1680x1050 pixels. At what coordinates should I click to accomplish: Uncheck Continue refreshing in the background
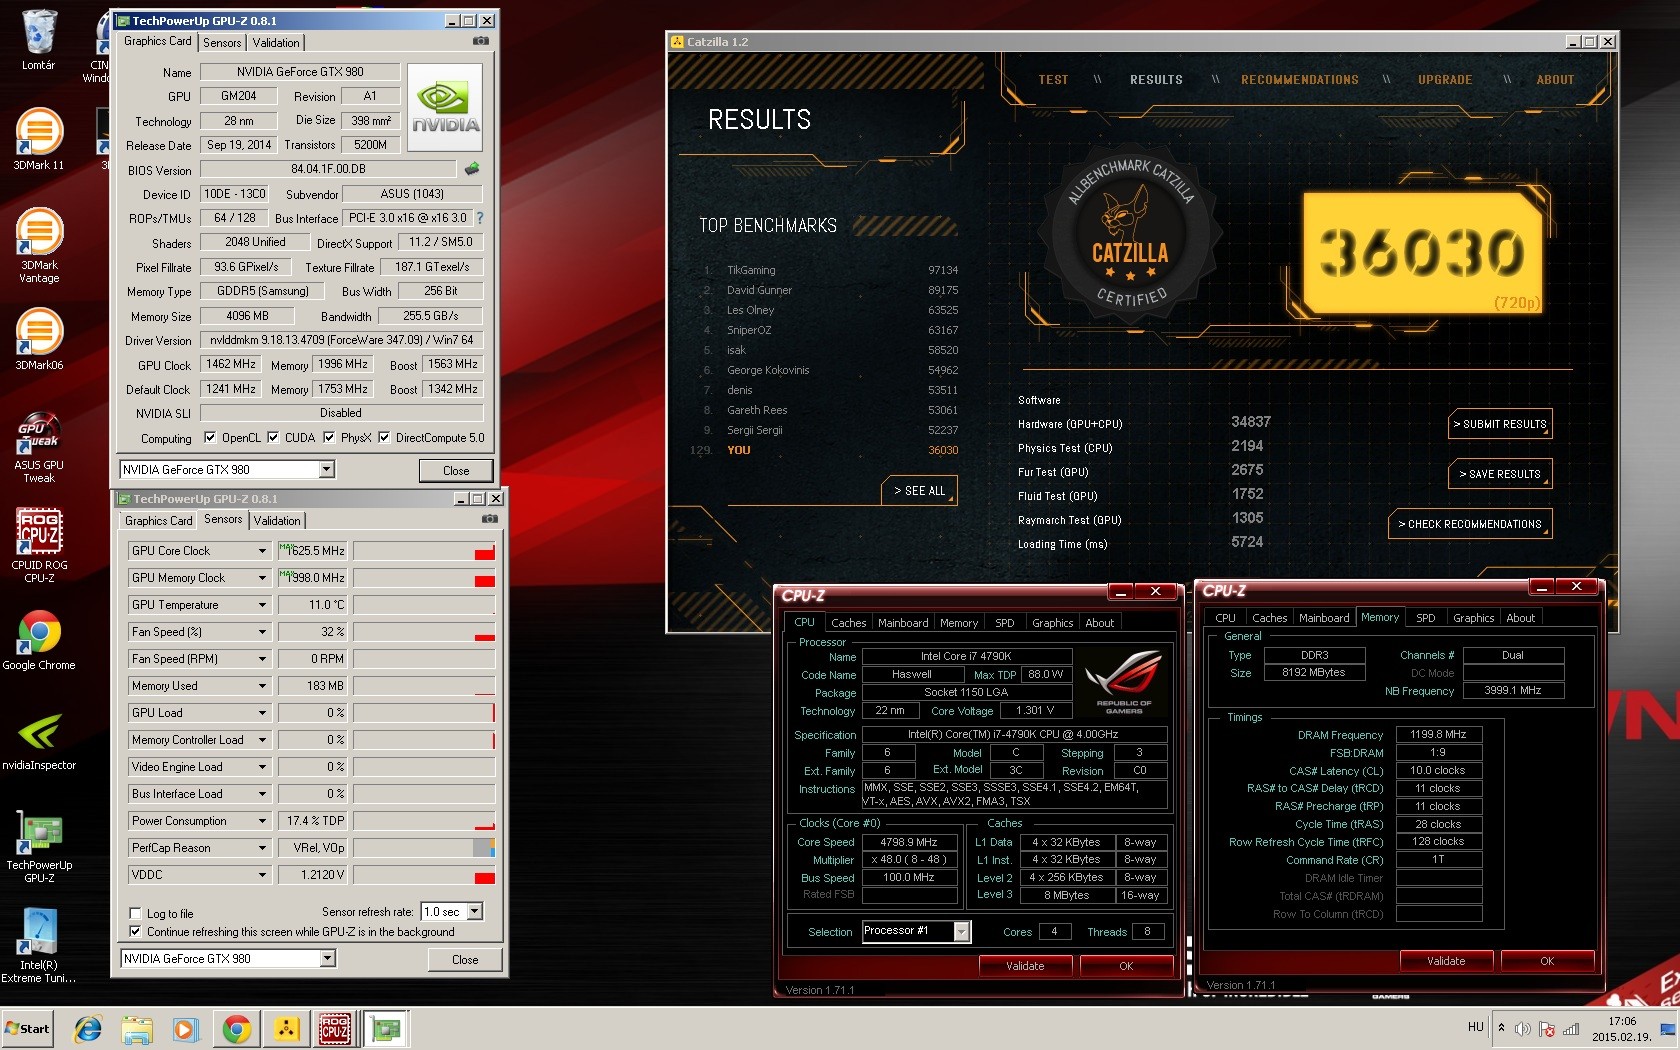135,932
